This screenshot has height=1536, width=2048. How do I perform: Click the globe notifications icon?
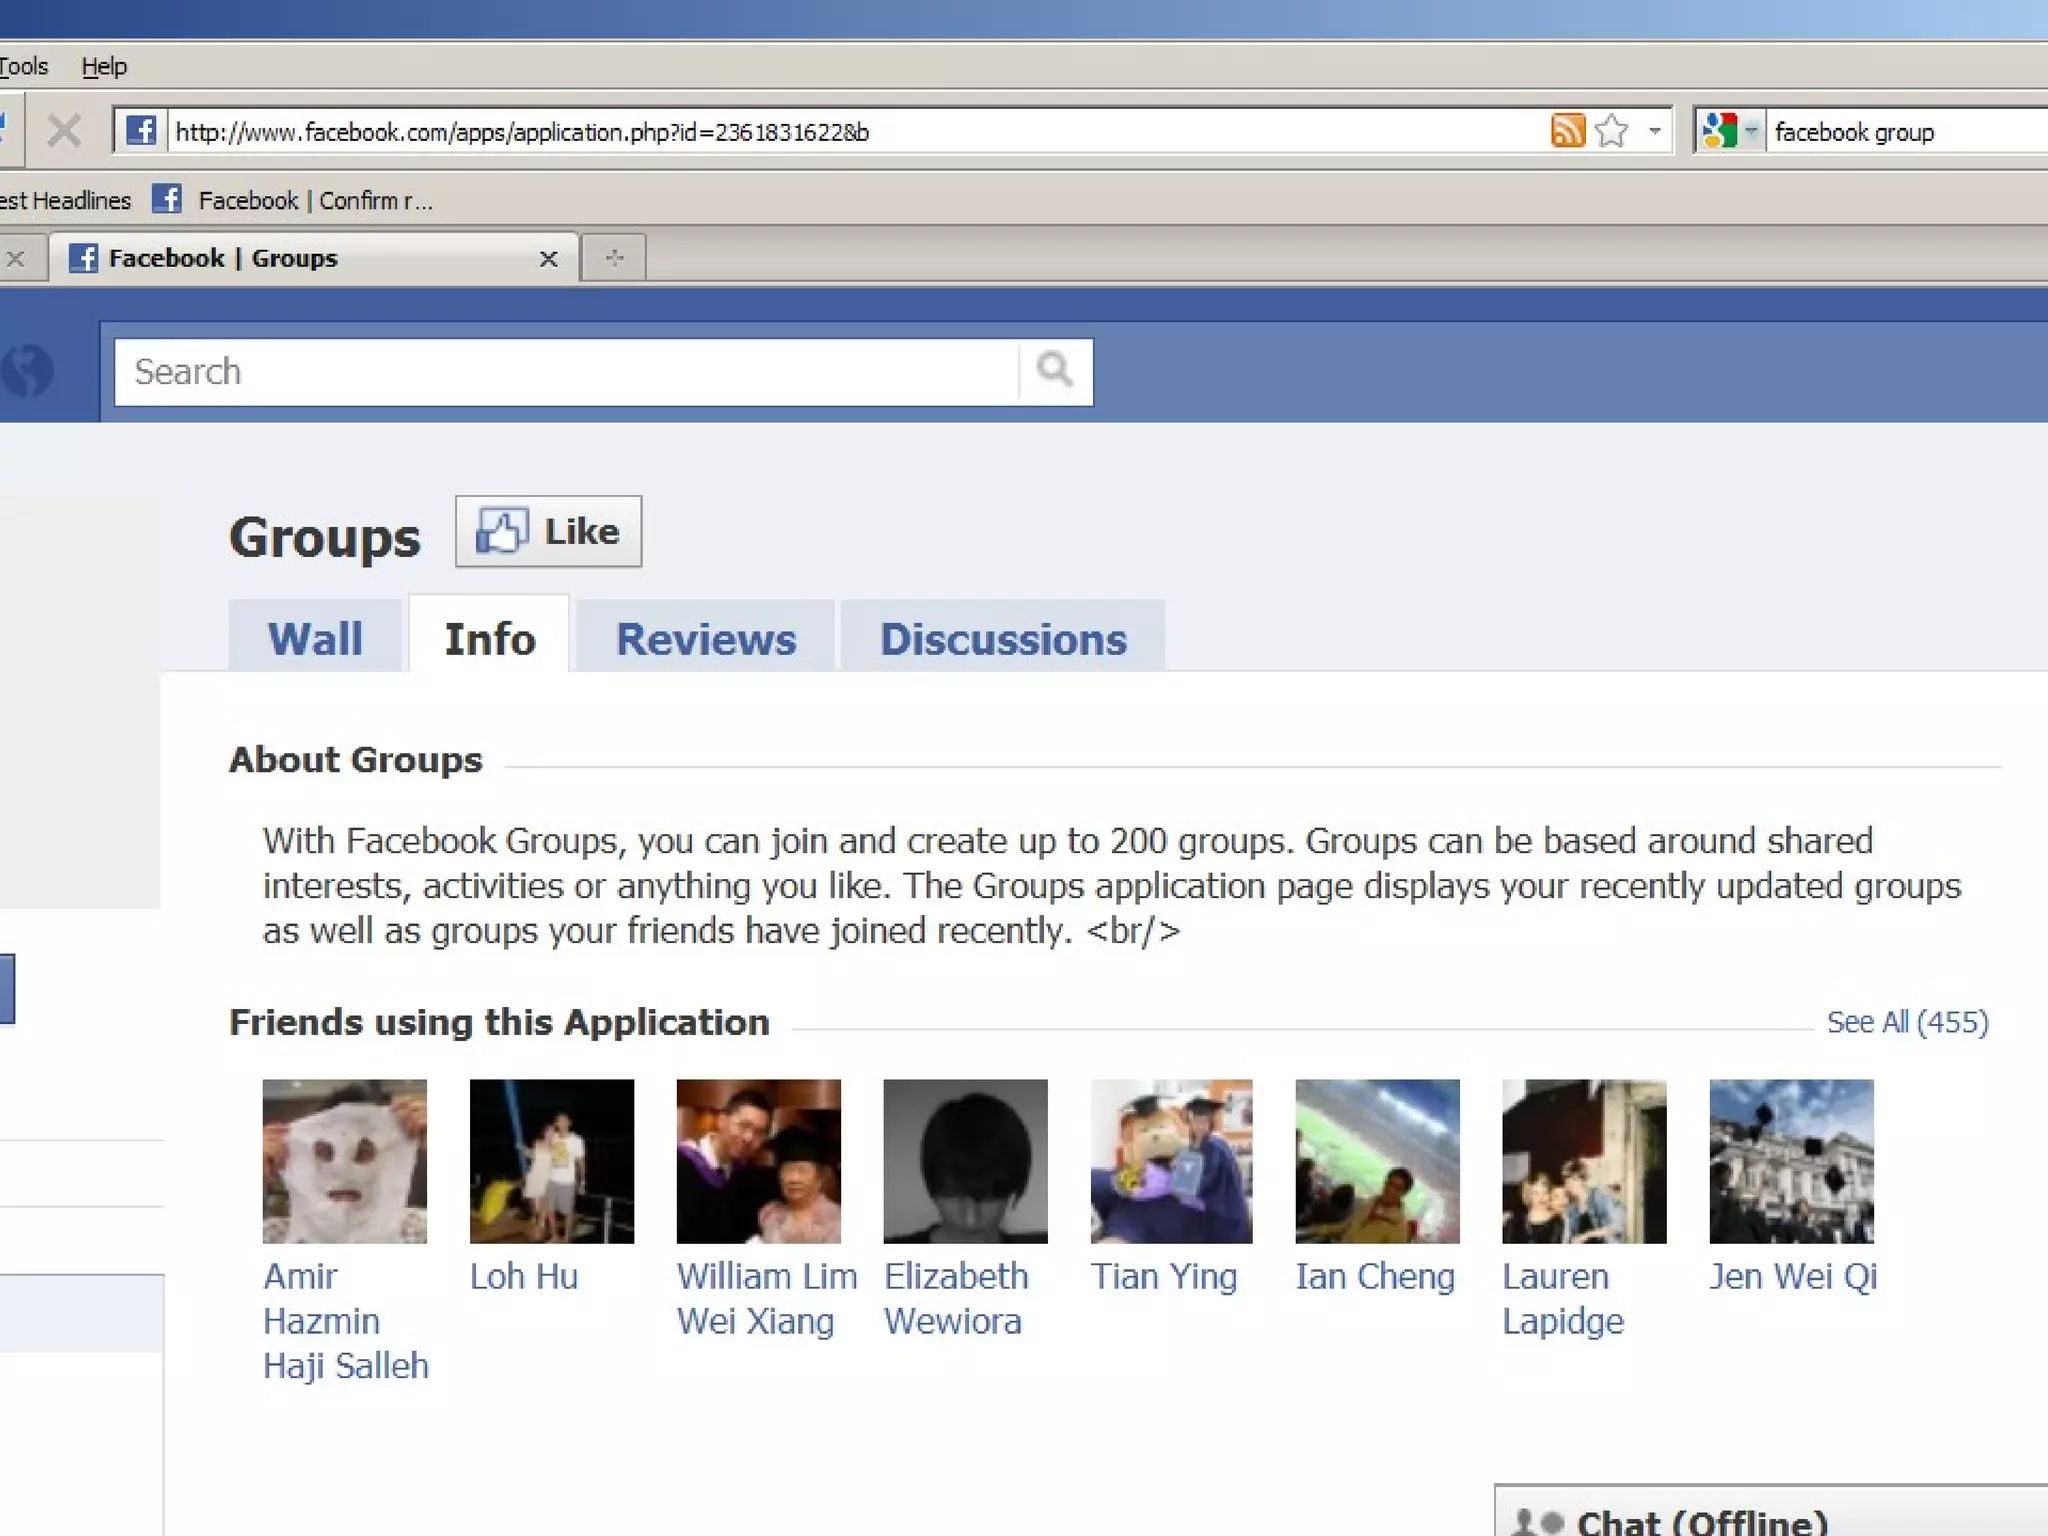28,371
